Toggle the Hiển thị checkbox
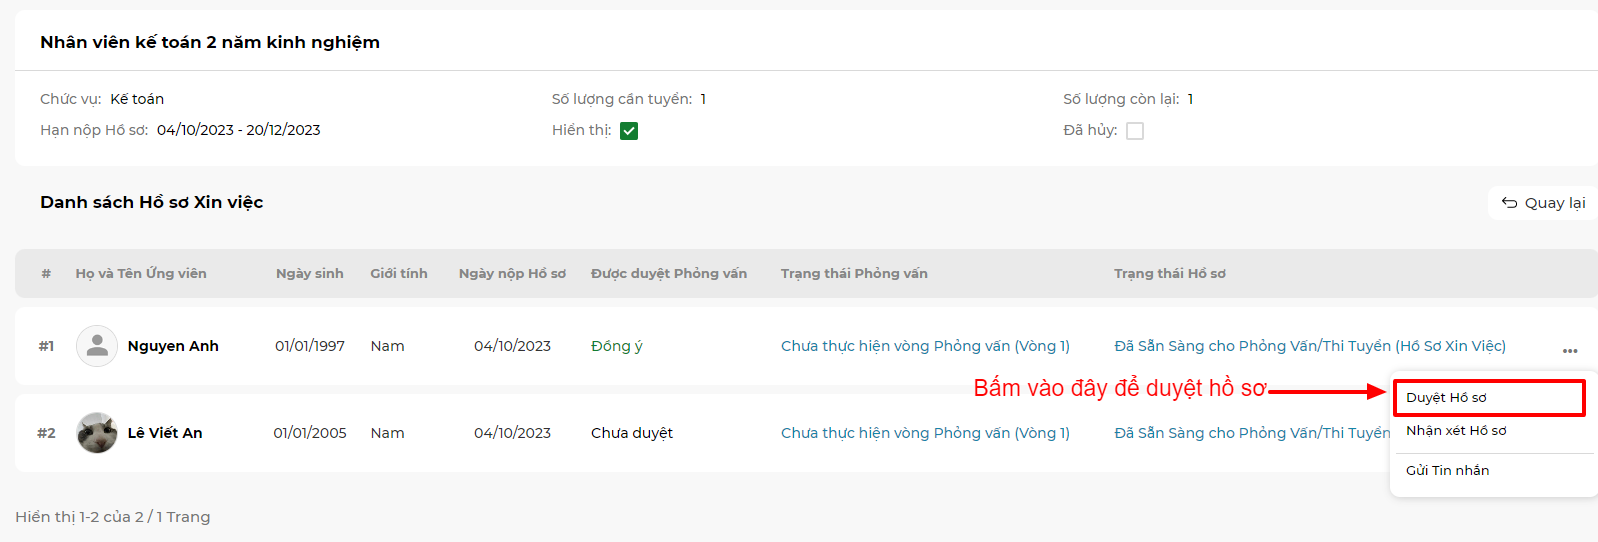 click(x=629, y=131)
